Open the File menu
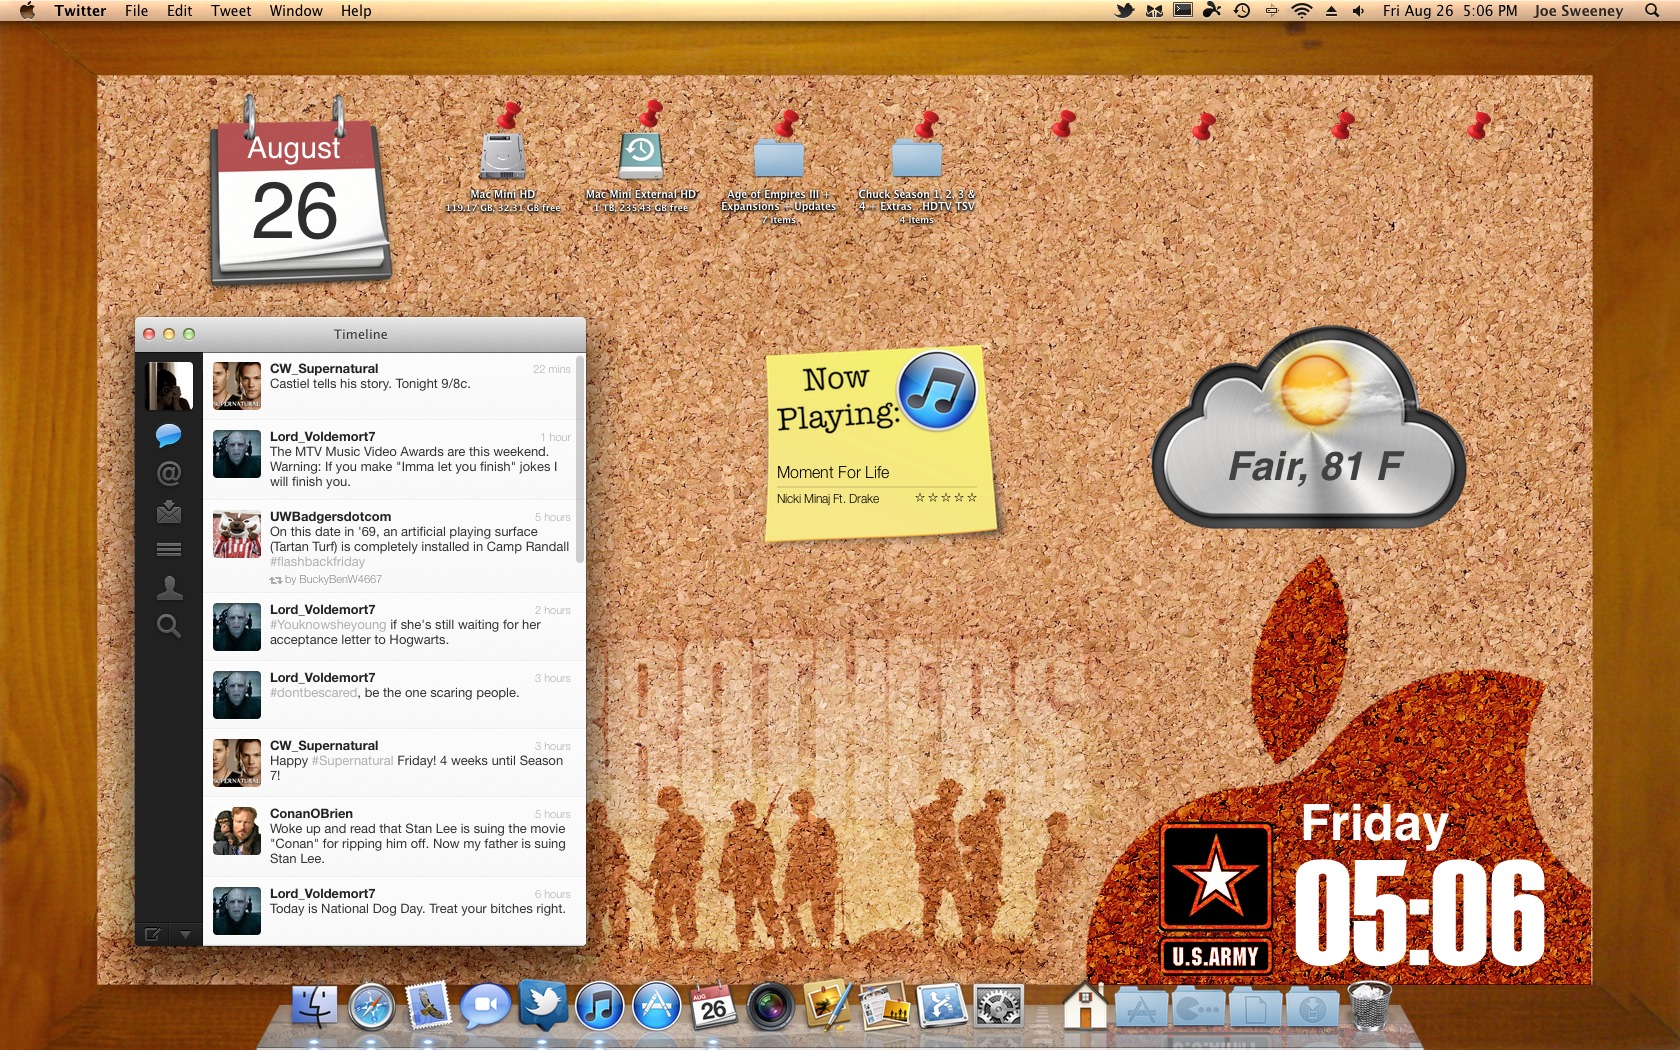Image resolution: width=1680 pixels, height=1050 pixels. point(136,11)
